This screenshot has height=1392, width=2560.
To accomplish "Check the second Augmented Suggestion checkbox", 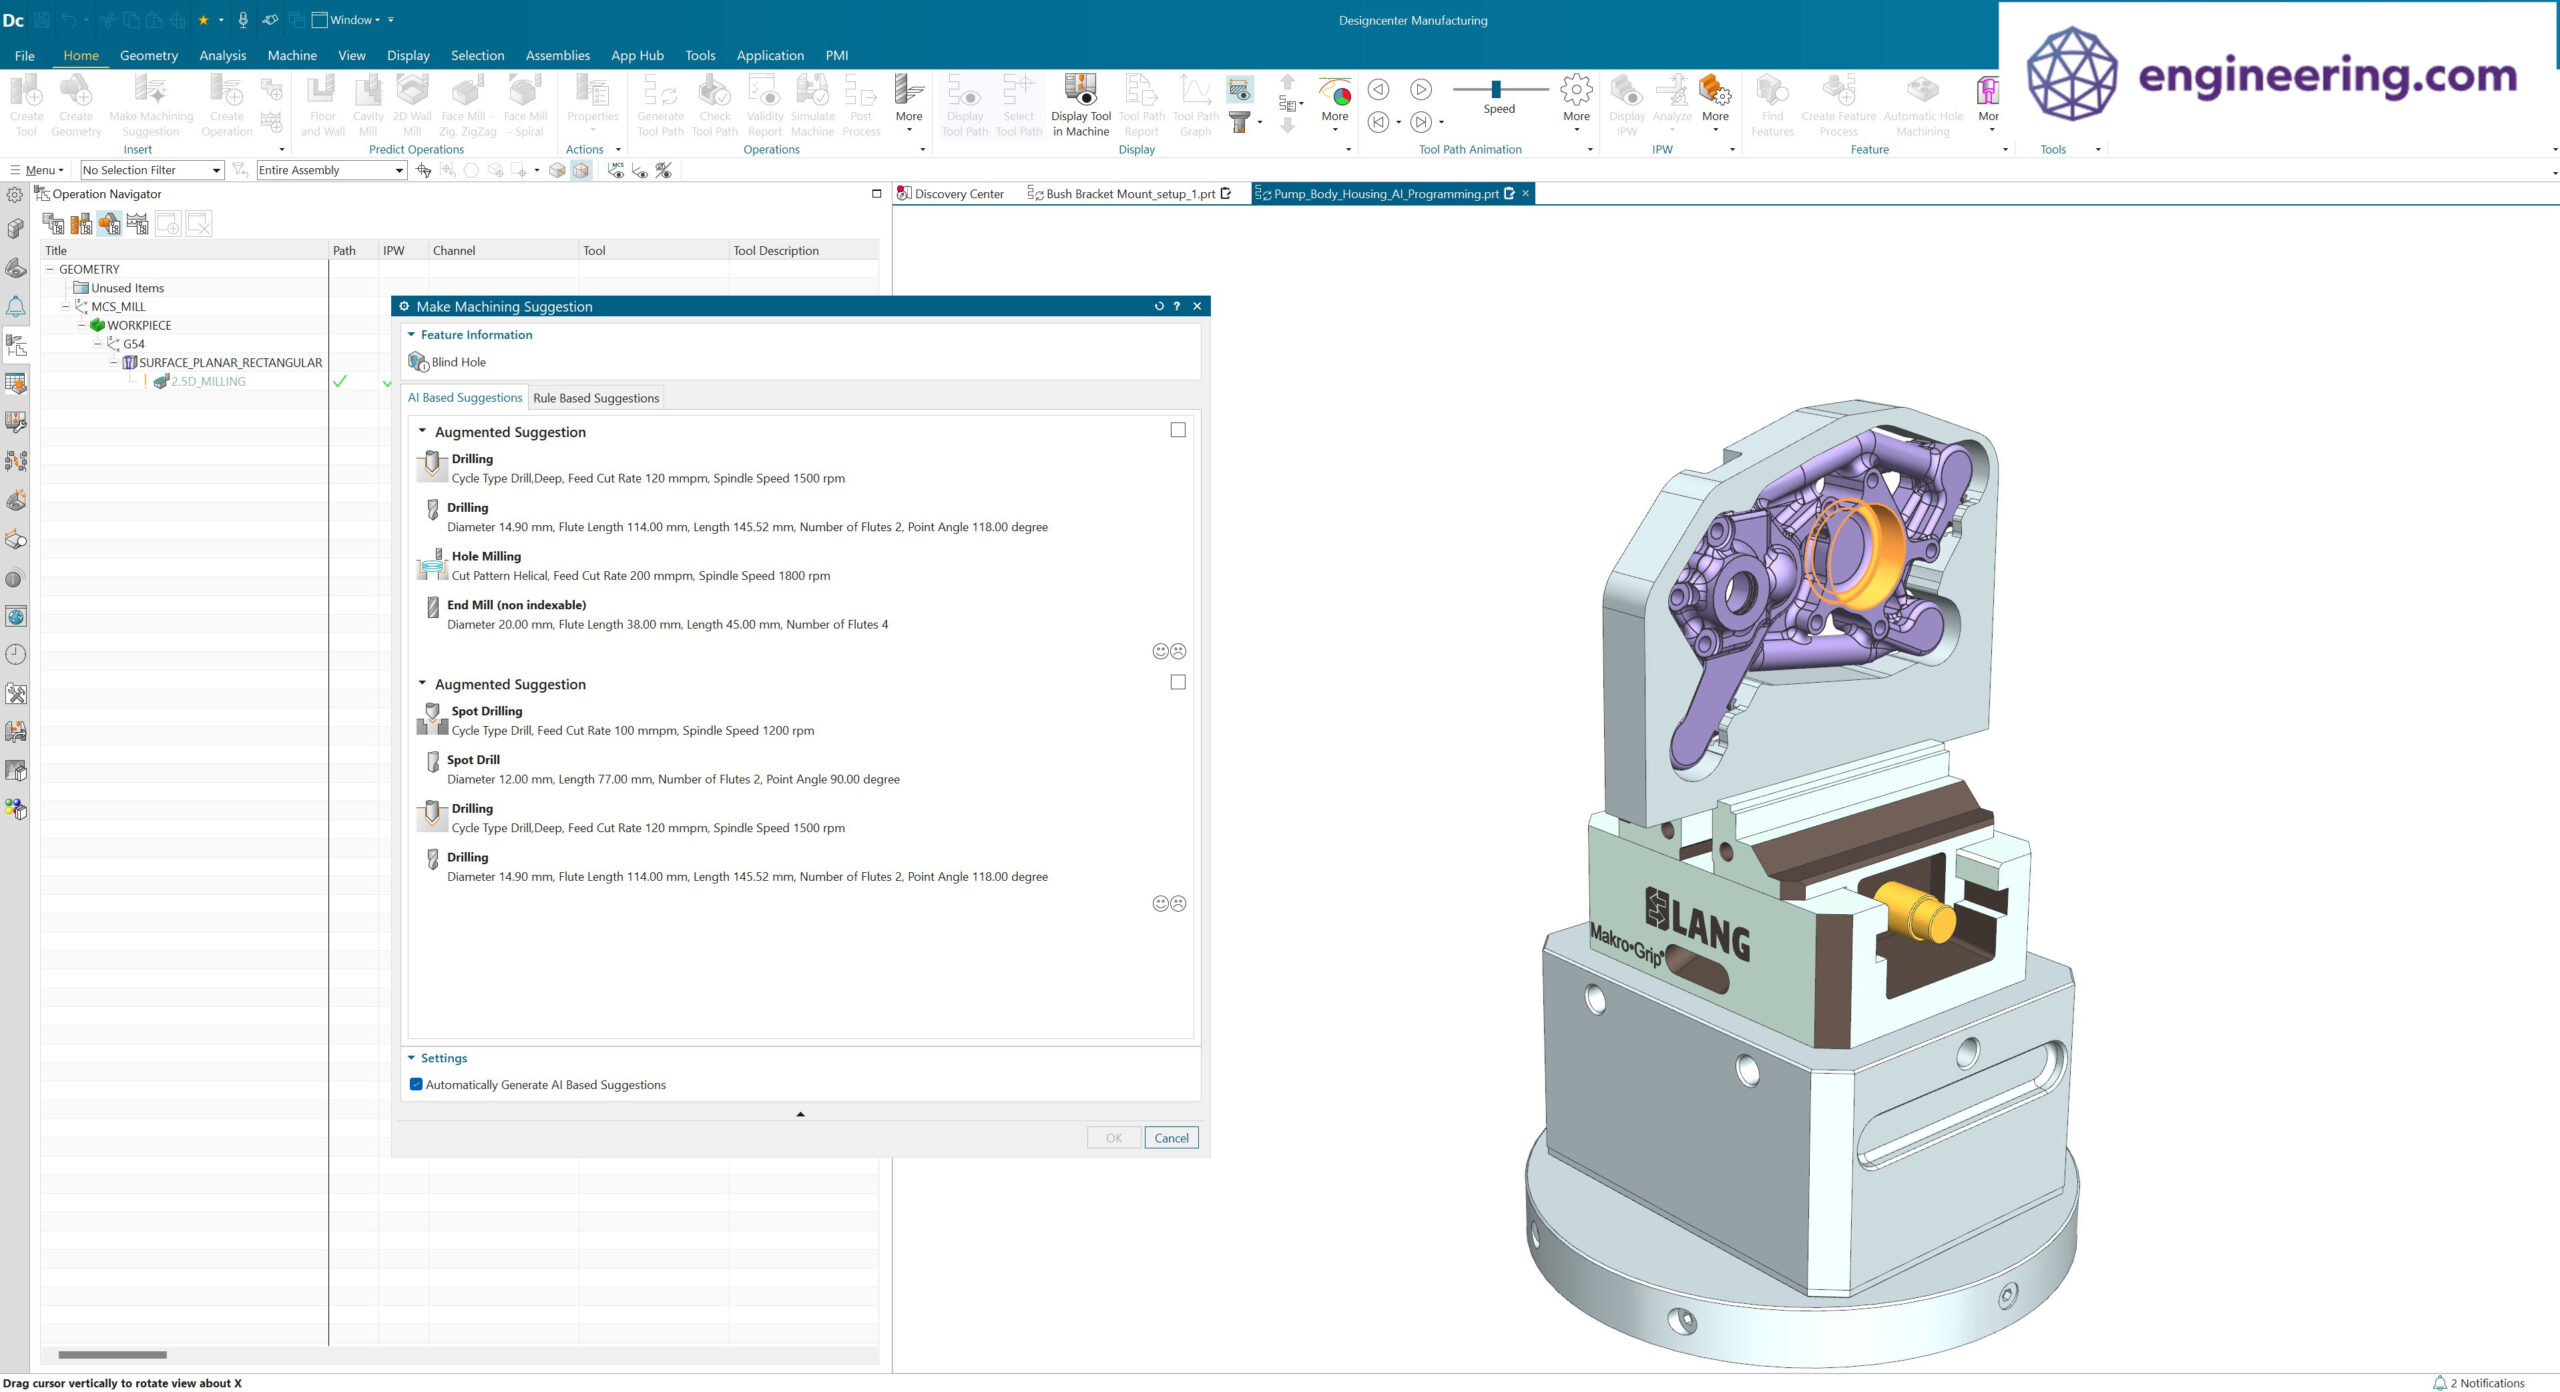I will (1178, 682).
